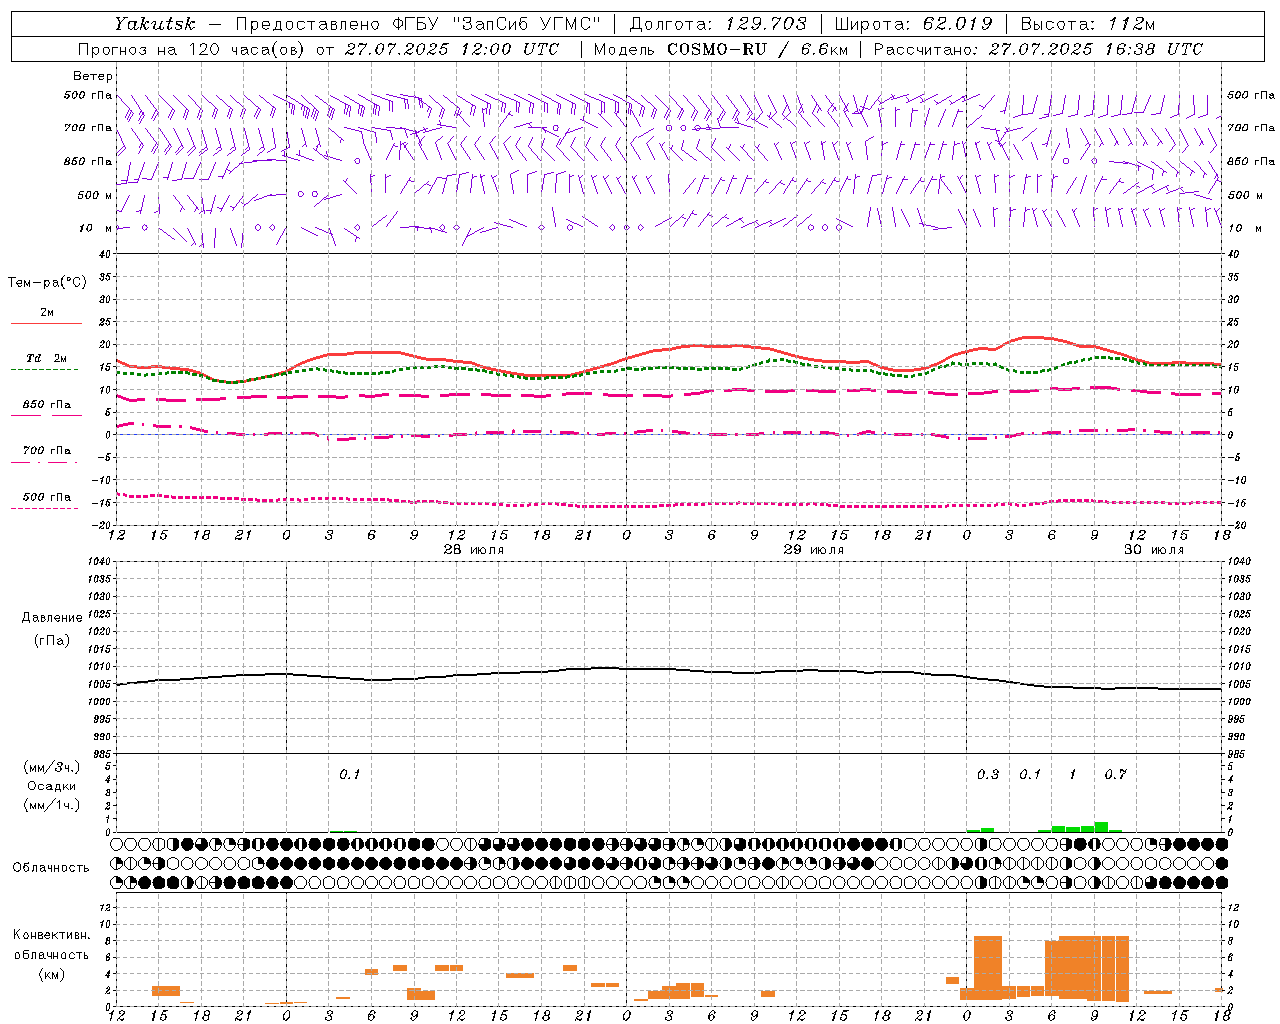Click the longitude value "Долгота: 129.703"
The height and width of the screenshot is (1024, 1280).
click(x=718, y=24)
